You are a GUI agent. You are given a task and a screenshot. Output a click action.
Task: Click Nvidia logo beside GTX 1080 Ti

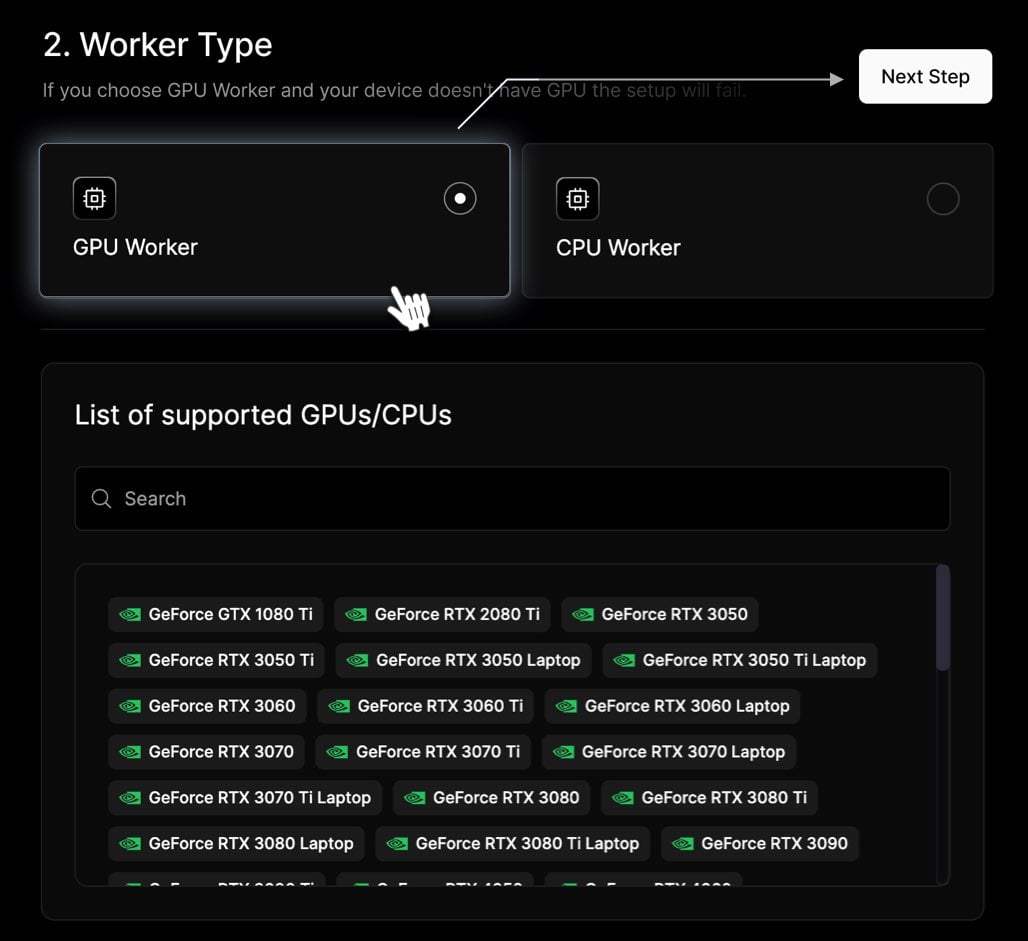tap(130, 614)
